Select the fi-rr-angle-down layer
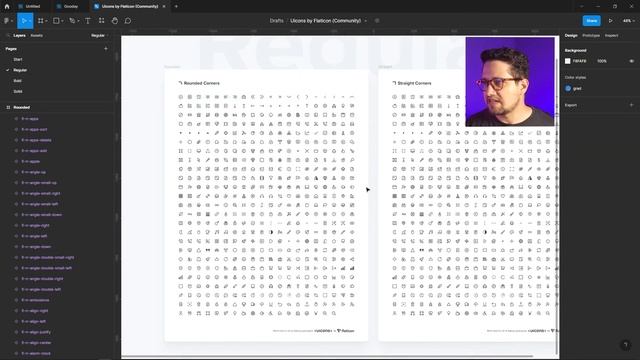The image size is (640, 360). [36, 247]
